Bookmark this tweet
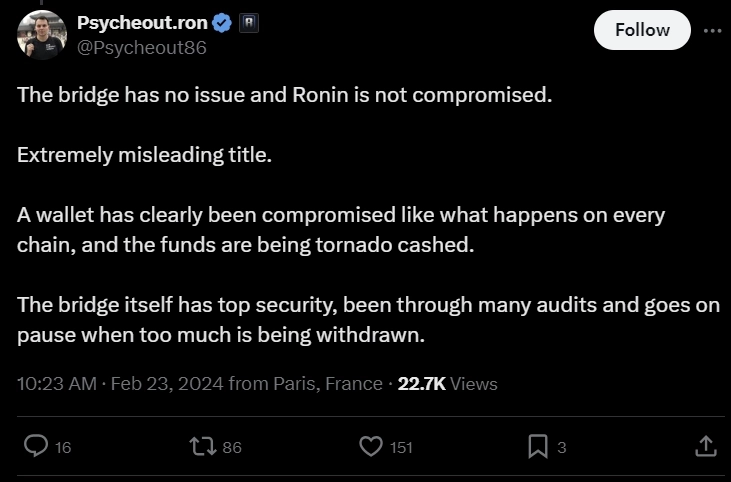 (538, 446)
